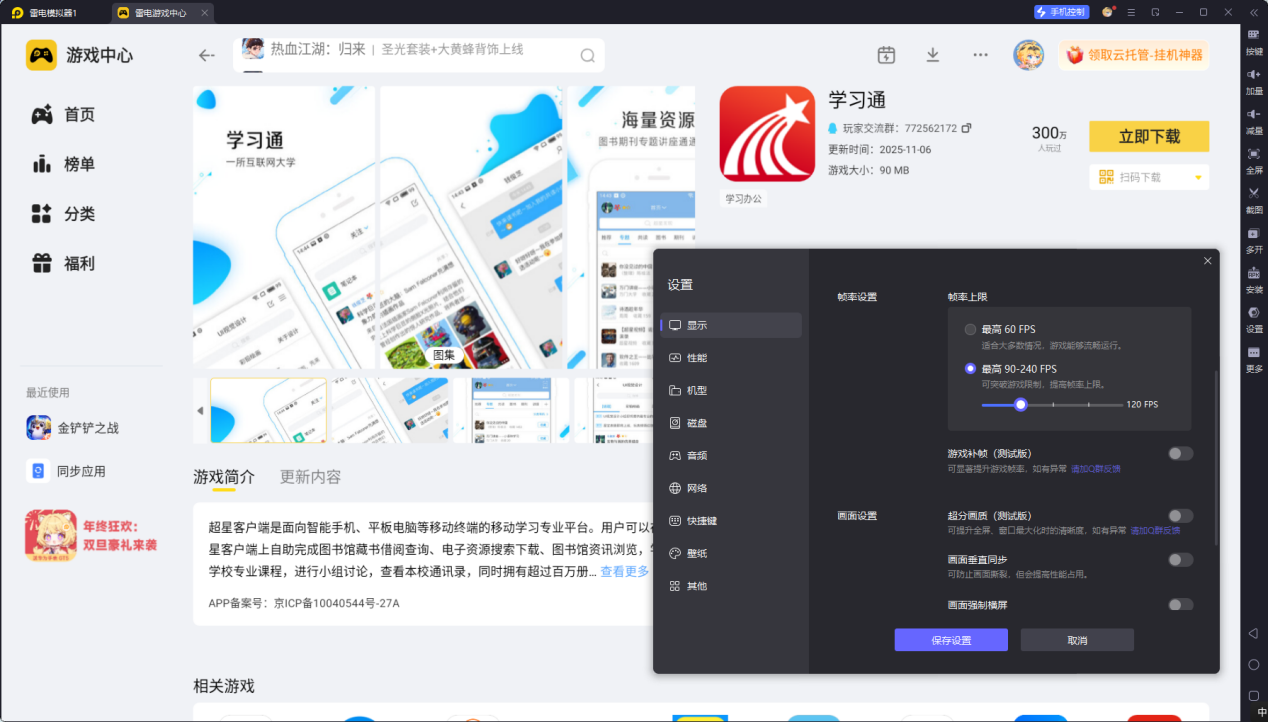Click 请加Q群反馈 link under 超分画质

(1155, 531)
